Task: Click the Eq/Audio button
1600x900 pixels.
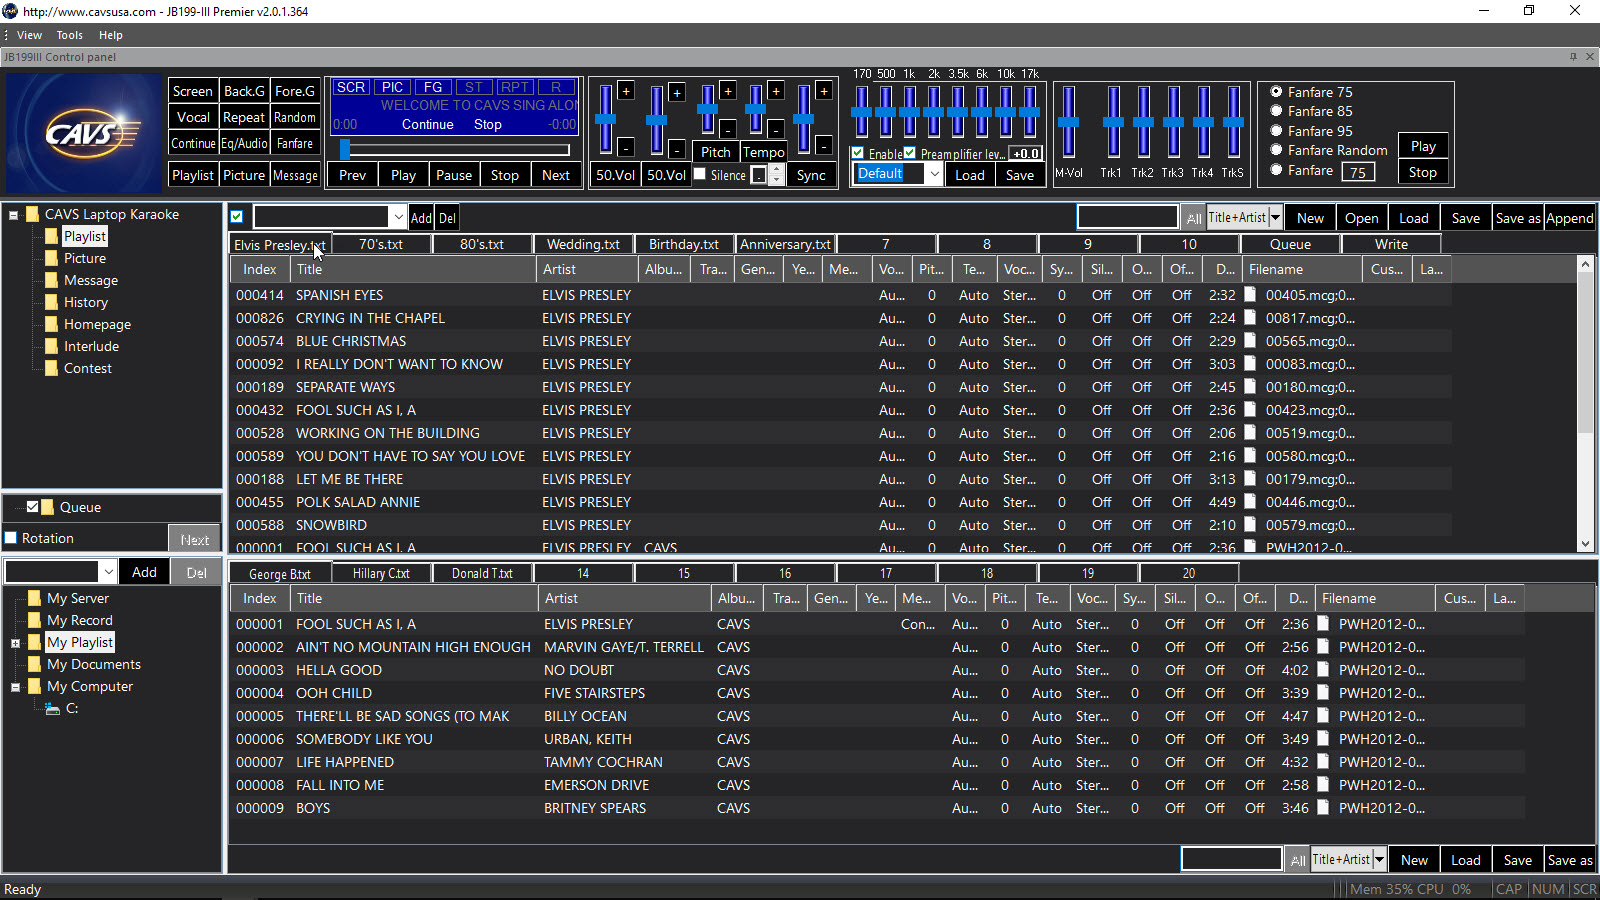Action: point(244,143)
